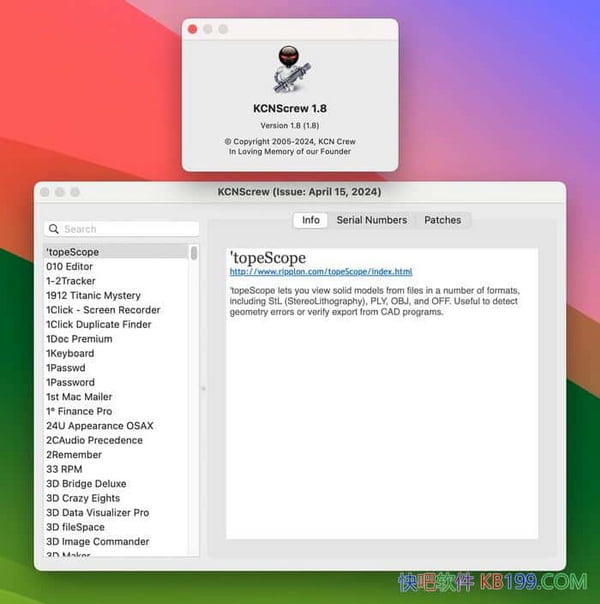Select 010 Editor in the list

tap(69, 267)
